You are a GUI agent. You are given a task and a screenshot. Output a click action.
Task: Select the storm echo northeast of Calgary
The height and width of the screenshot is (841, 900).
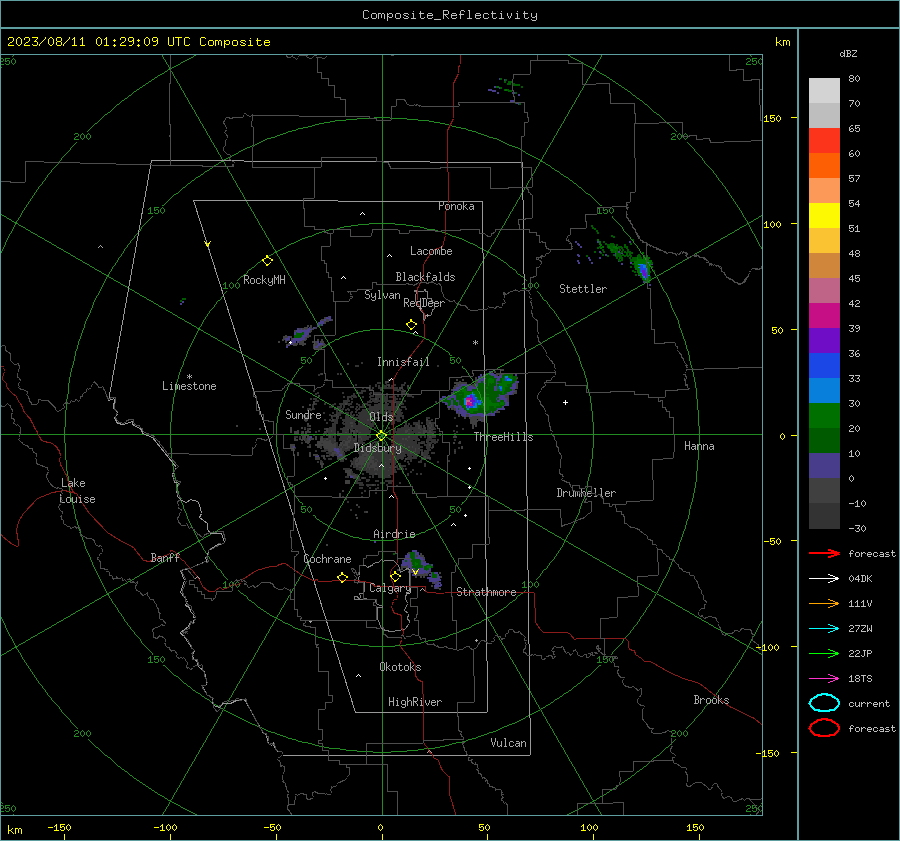pyautogui.click(x=422, y=568)
